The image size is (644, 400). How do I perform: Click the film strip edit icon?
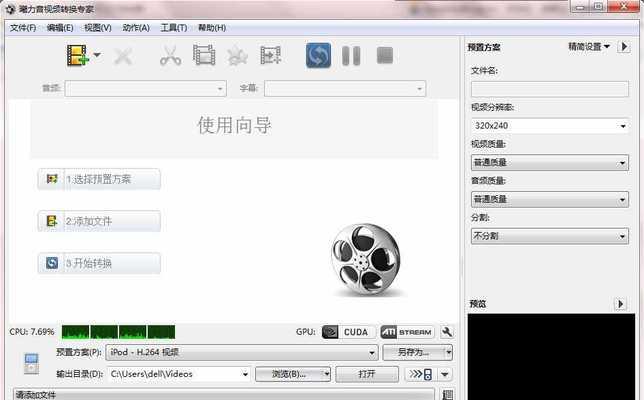click(204, 55)
